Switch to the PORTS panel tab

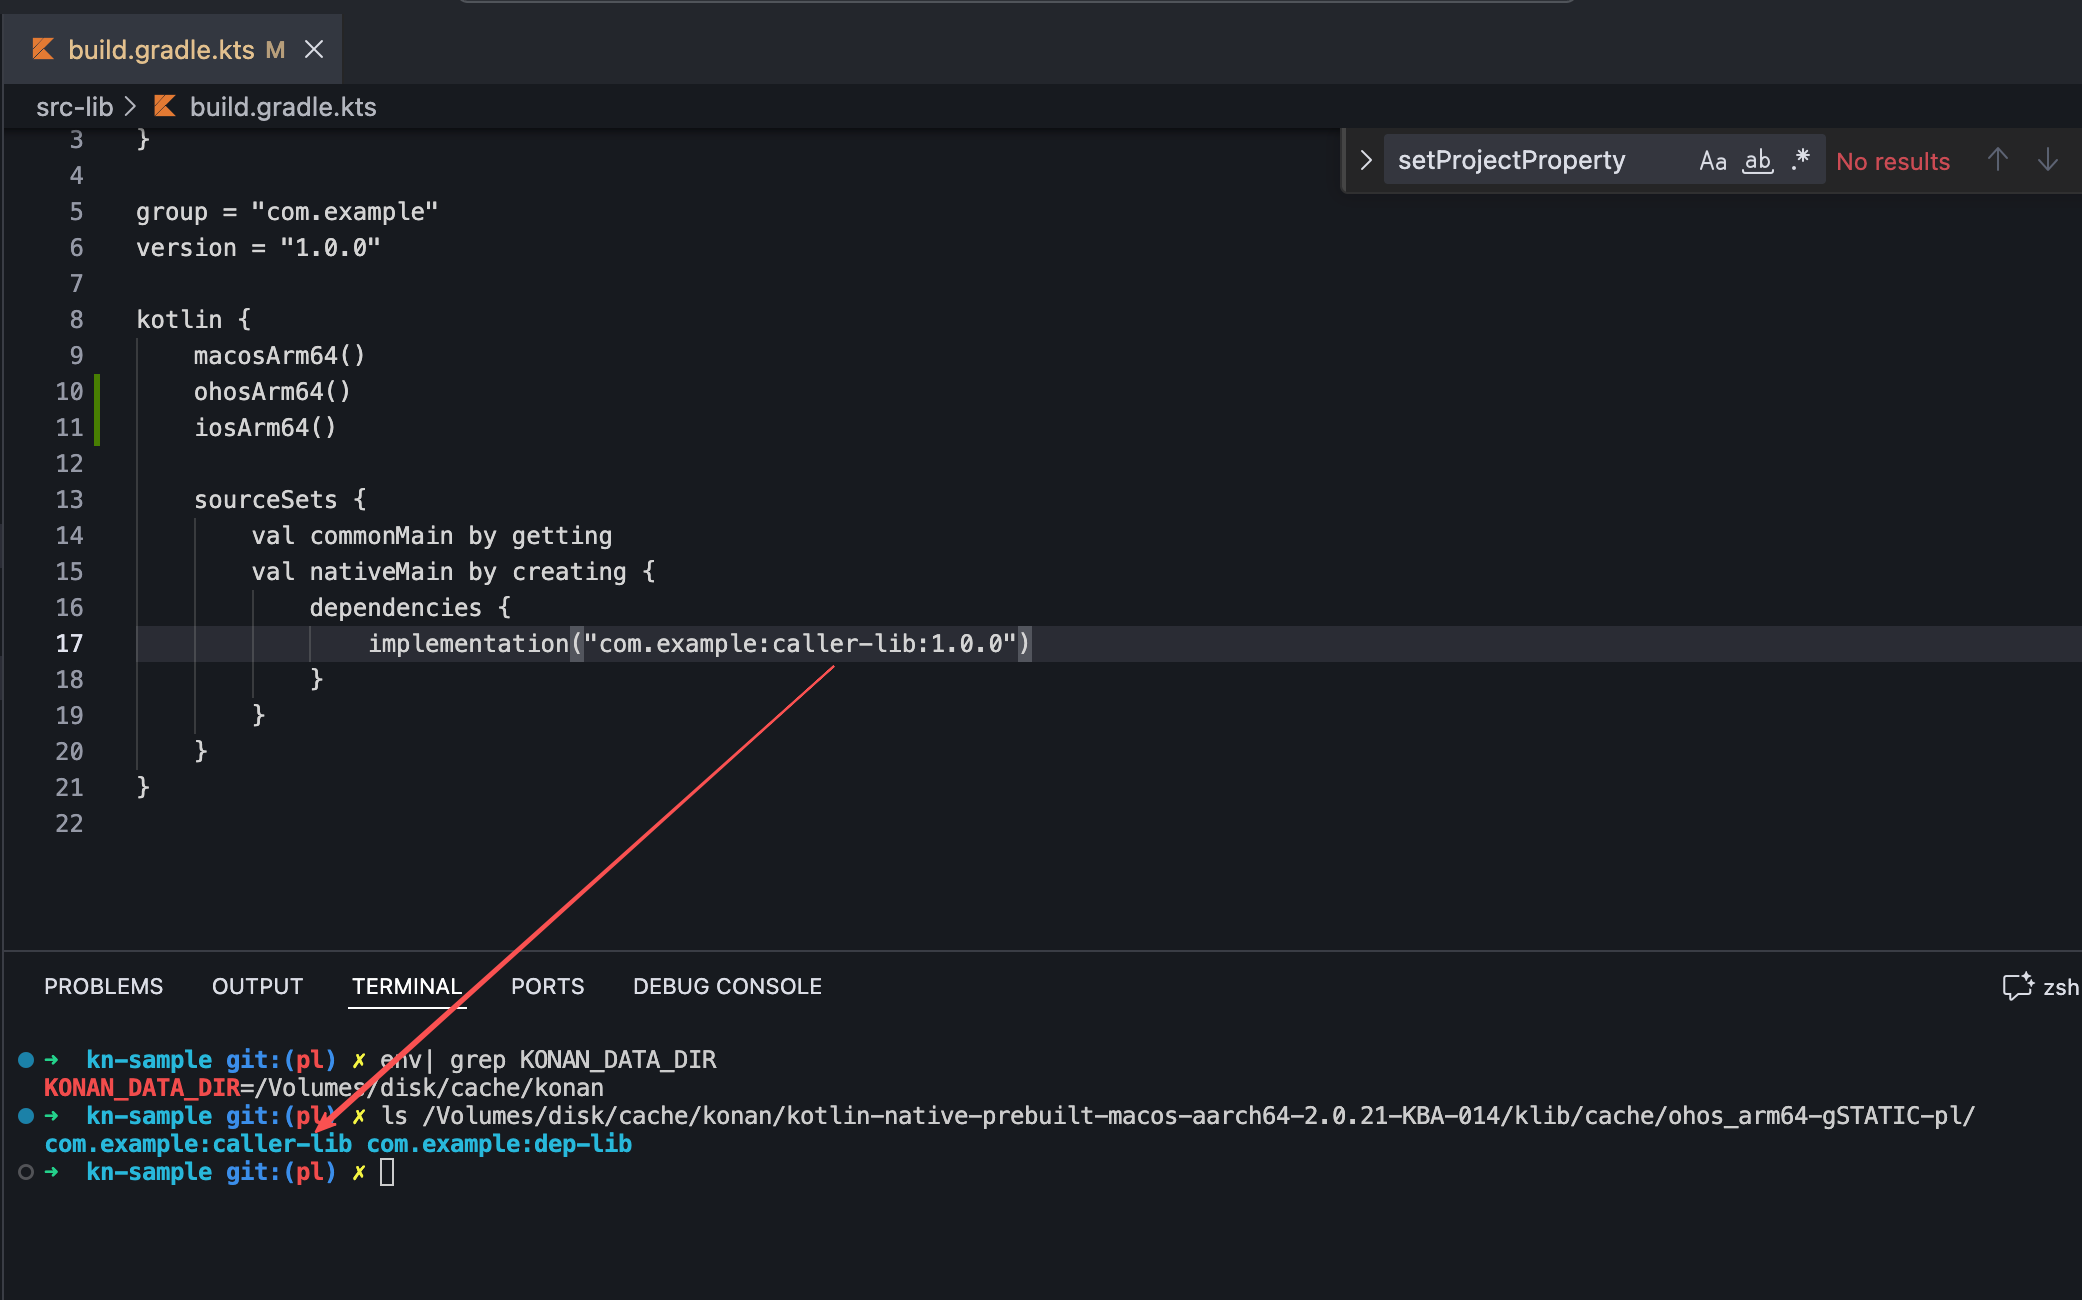point(547,986)
